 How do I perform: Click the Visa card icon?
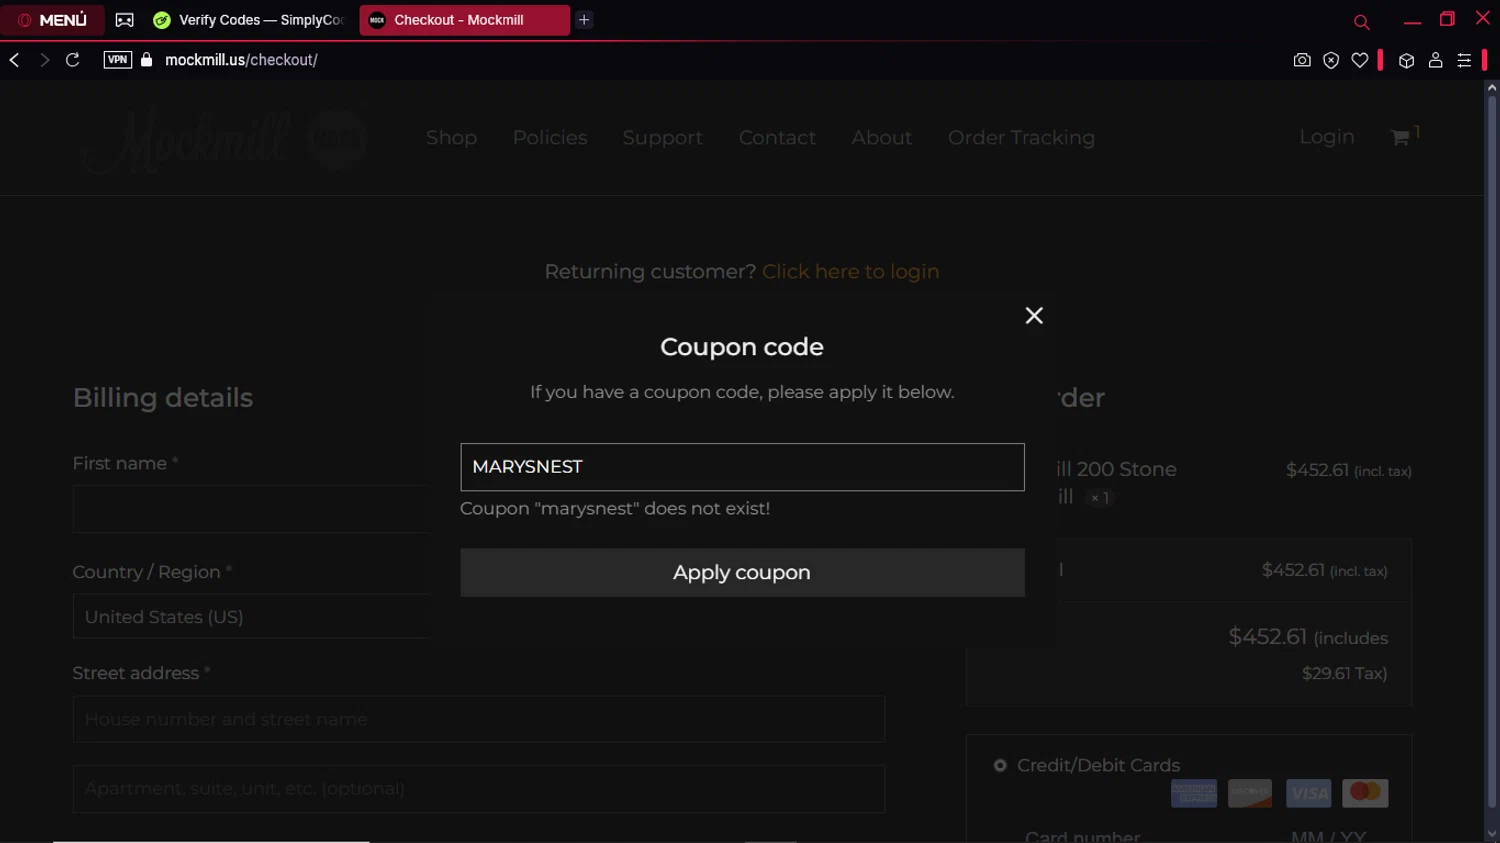pyautogui.click(x=1309, y=794)
